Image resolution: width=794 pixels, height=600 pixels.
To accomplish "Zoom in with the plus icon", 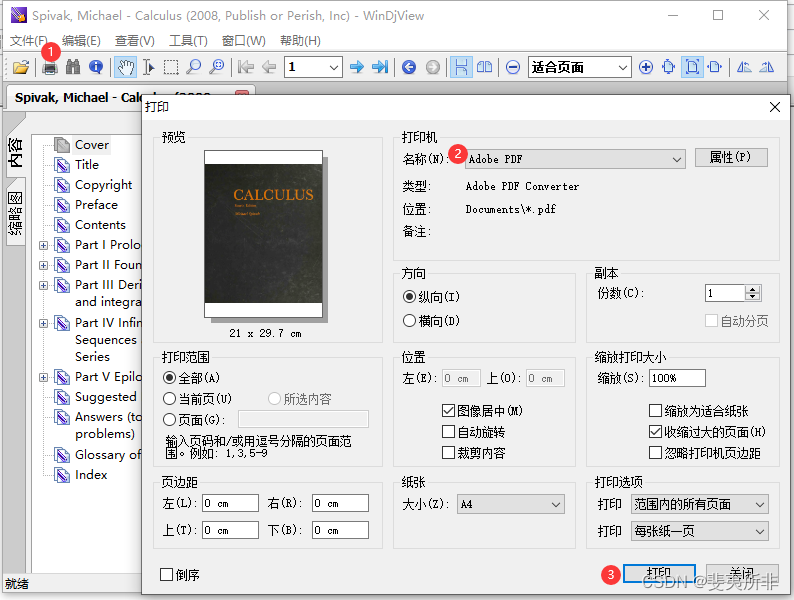I will click(x=646, y=67).
